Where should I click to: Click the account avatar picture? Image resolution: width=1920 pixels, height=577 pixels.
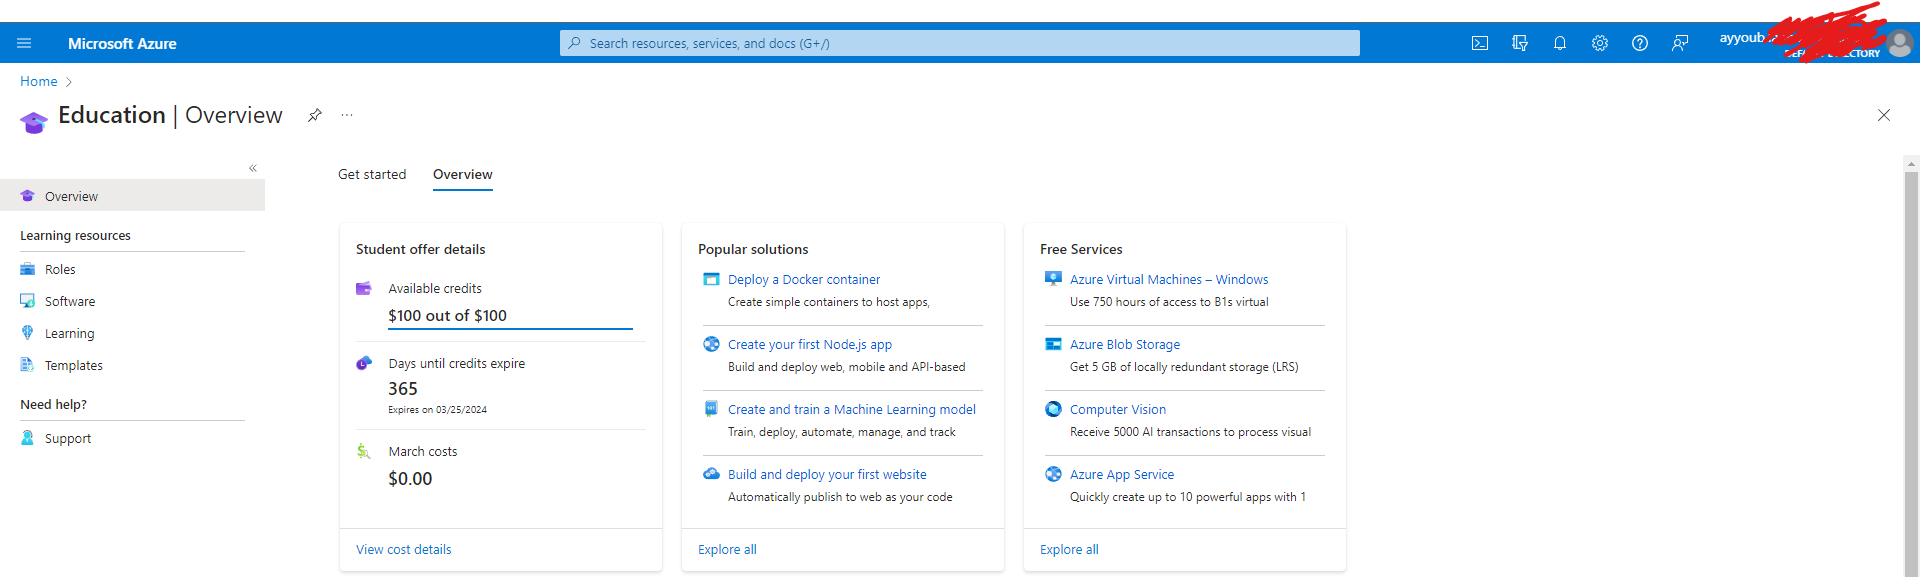(x=1900, y=43)
